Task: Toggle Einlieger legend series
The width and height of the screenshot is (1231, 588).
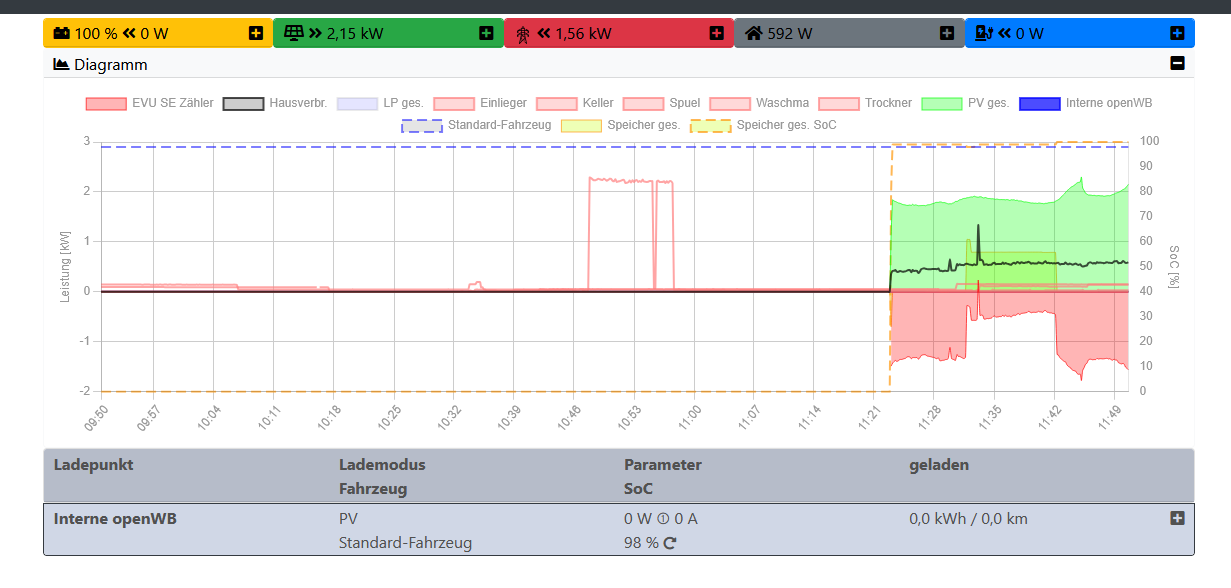Action: 480,103
